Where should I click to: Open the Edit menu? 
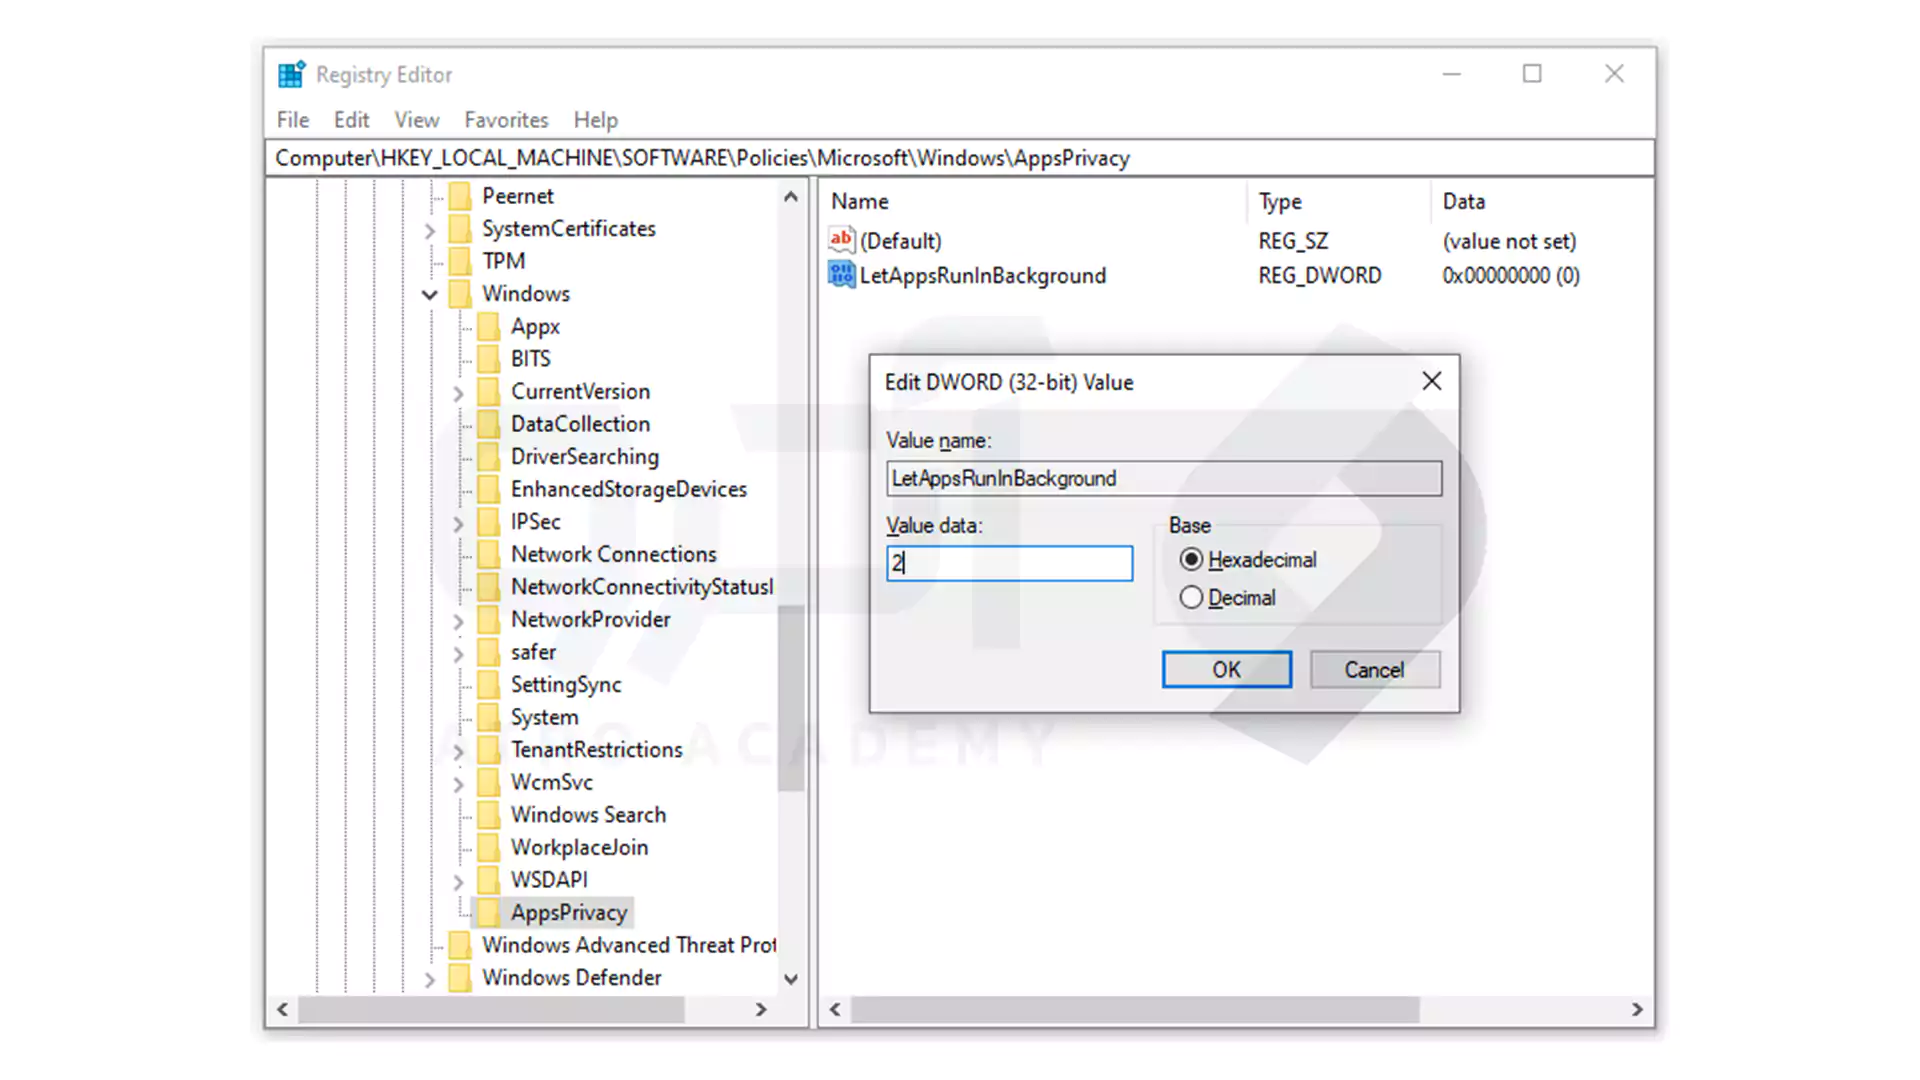351,120
